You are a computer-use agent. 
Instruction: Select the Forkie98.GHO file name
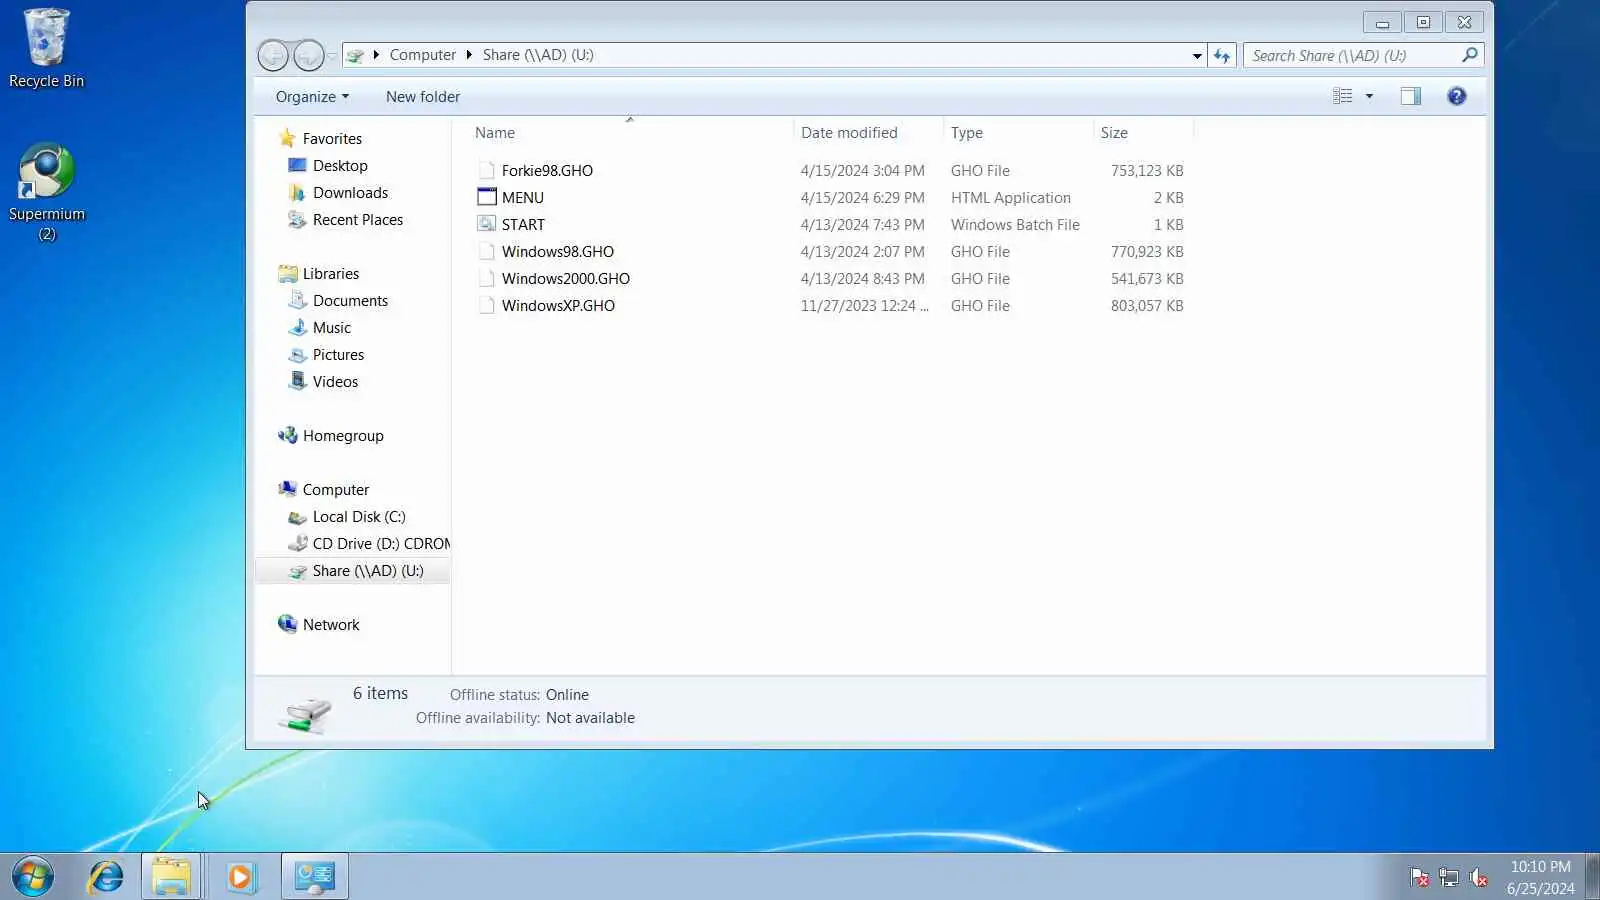(x=547, y=170)
